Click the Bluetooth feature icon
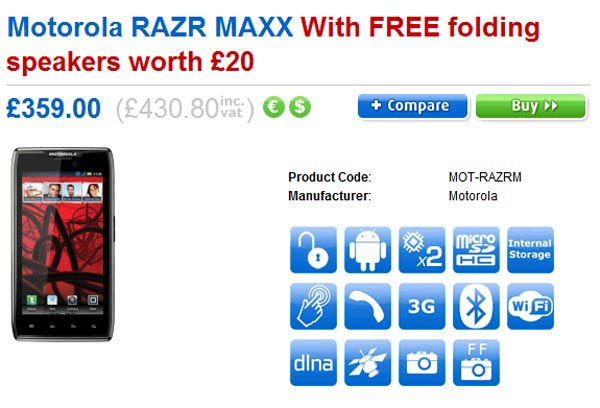600x408 pixels. click(476, 306)
